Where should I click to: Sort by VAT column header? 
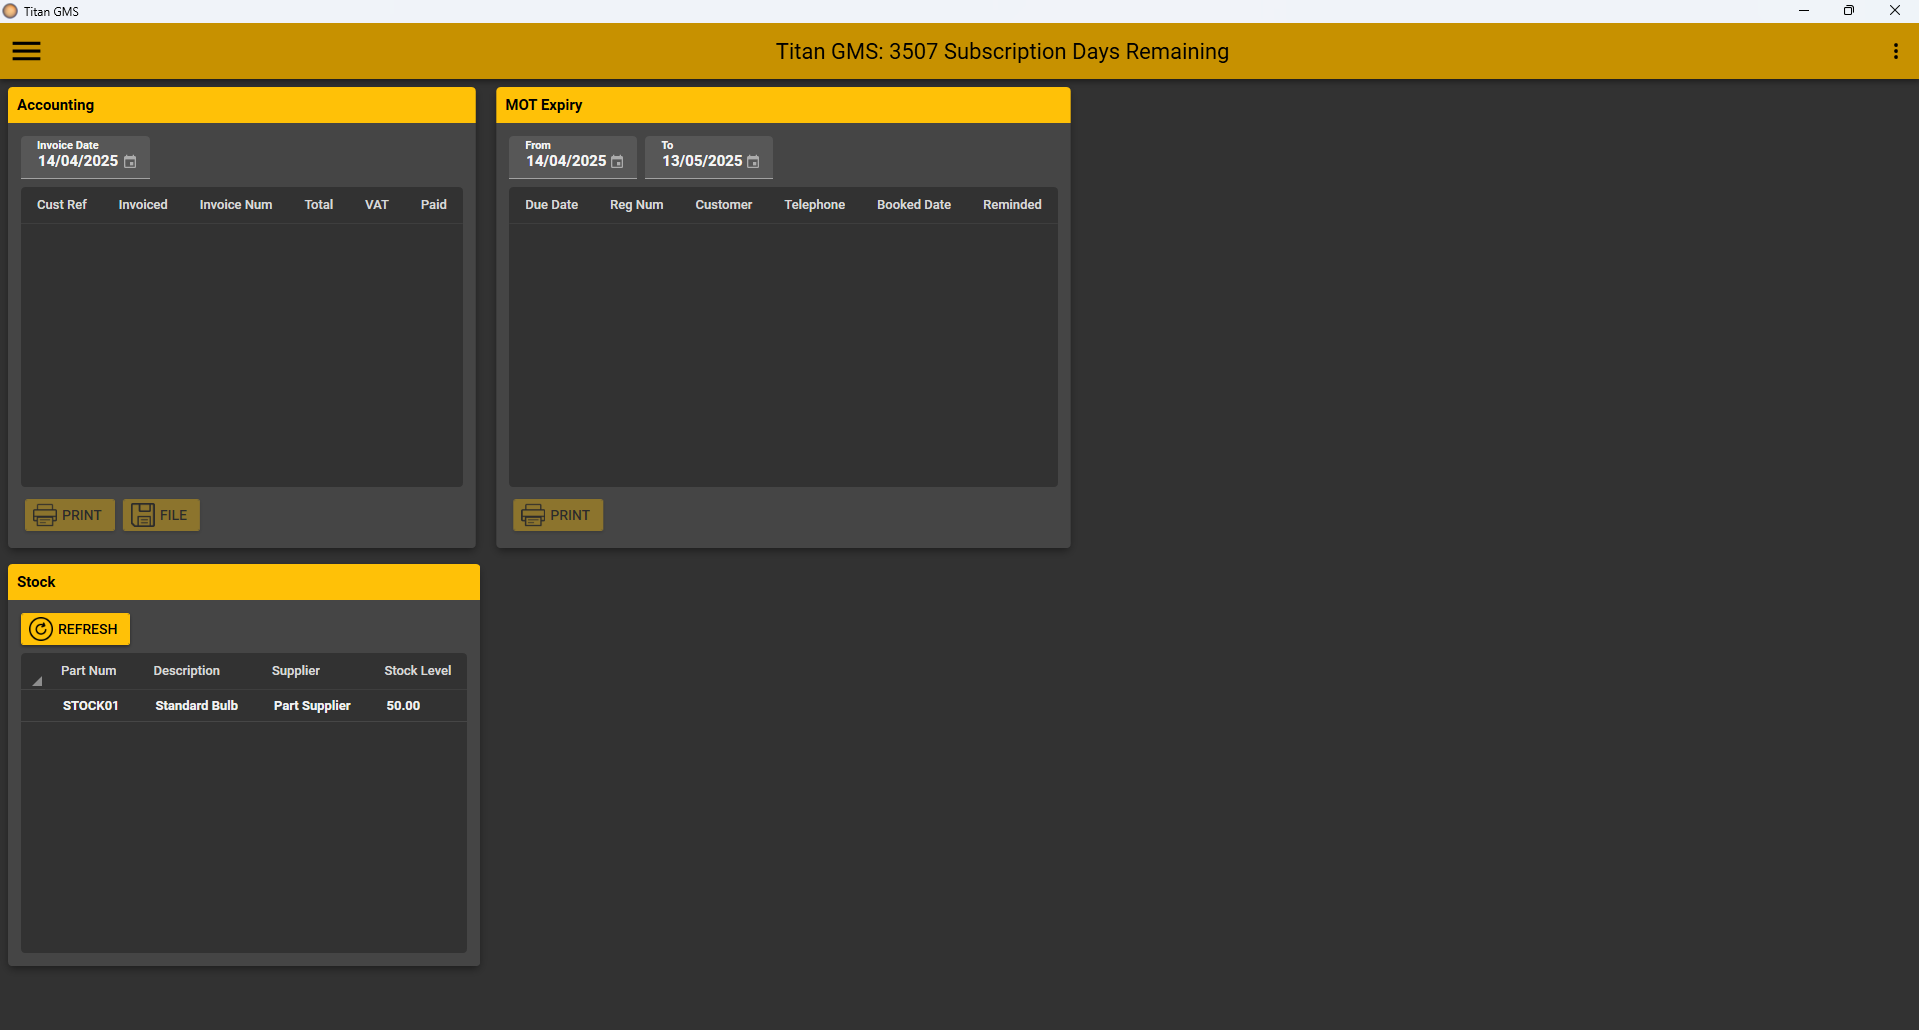pyautogui.click(x=377, y=205)
